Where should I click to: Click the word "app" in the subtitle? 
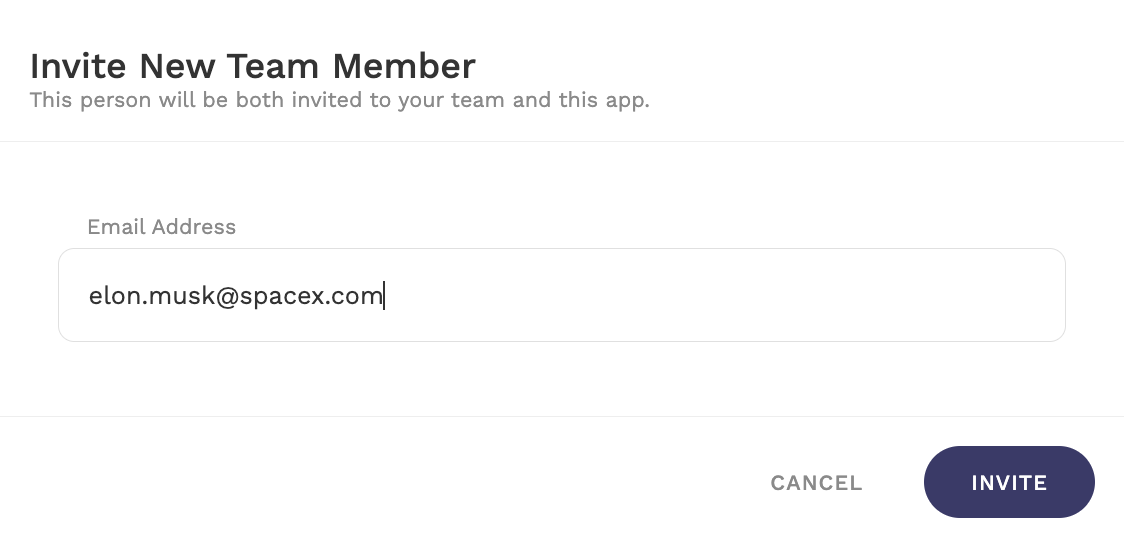(x=626, y=101)
